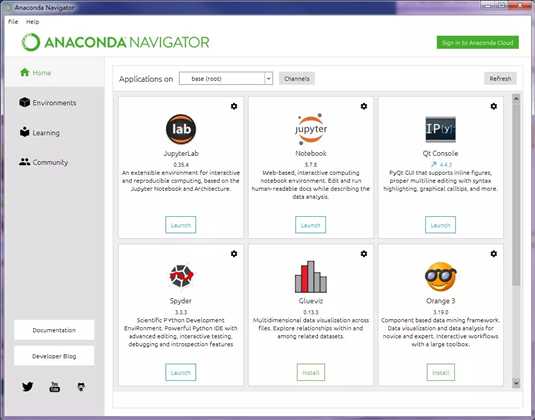Image resolution: width=535 pixels, height=420 pixels.
Task: Click the Qt Console version update arrow
Action: (x=434, y=164)
